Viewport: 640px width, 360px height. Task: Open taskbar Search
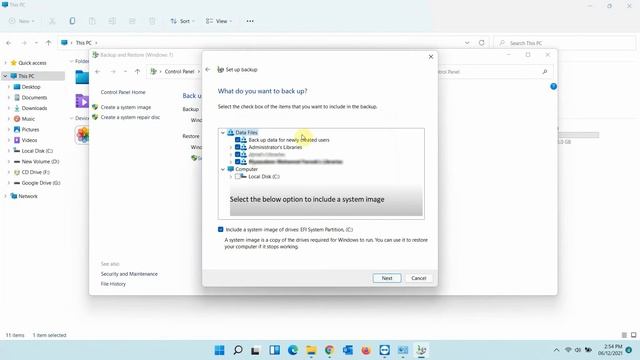coord(238,350)
